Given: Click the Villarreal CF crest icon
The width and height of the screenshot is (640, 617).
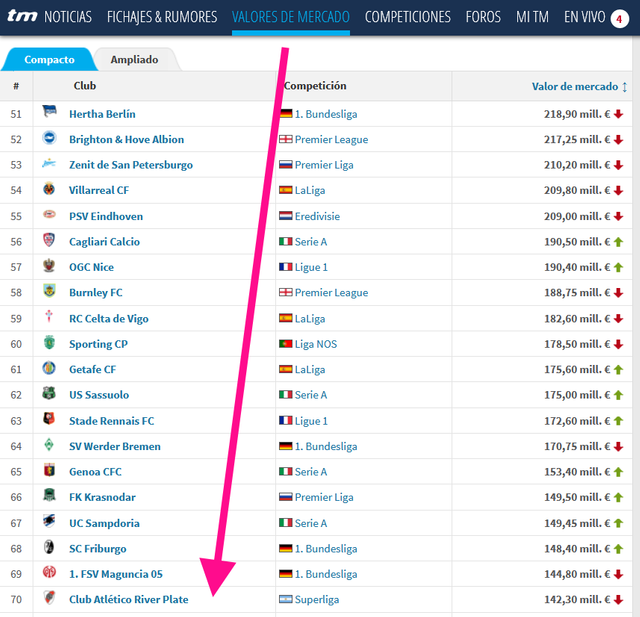Looking at the screenshot, I should click(x=49, y=189).
